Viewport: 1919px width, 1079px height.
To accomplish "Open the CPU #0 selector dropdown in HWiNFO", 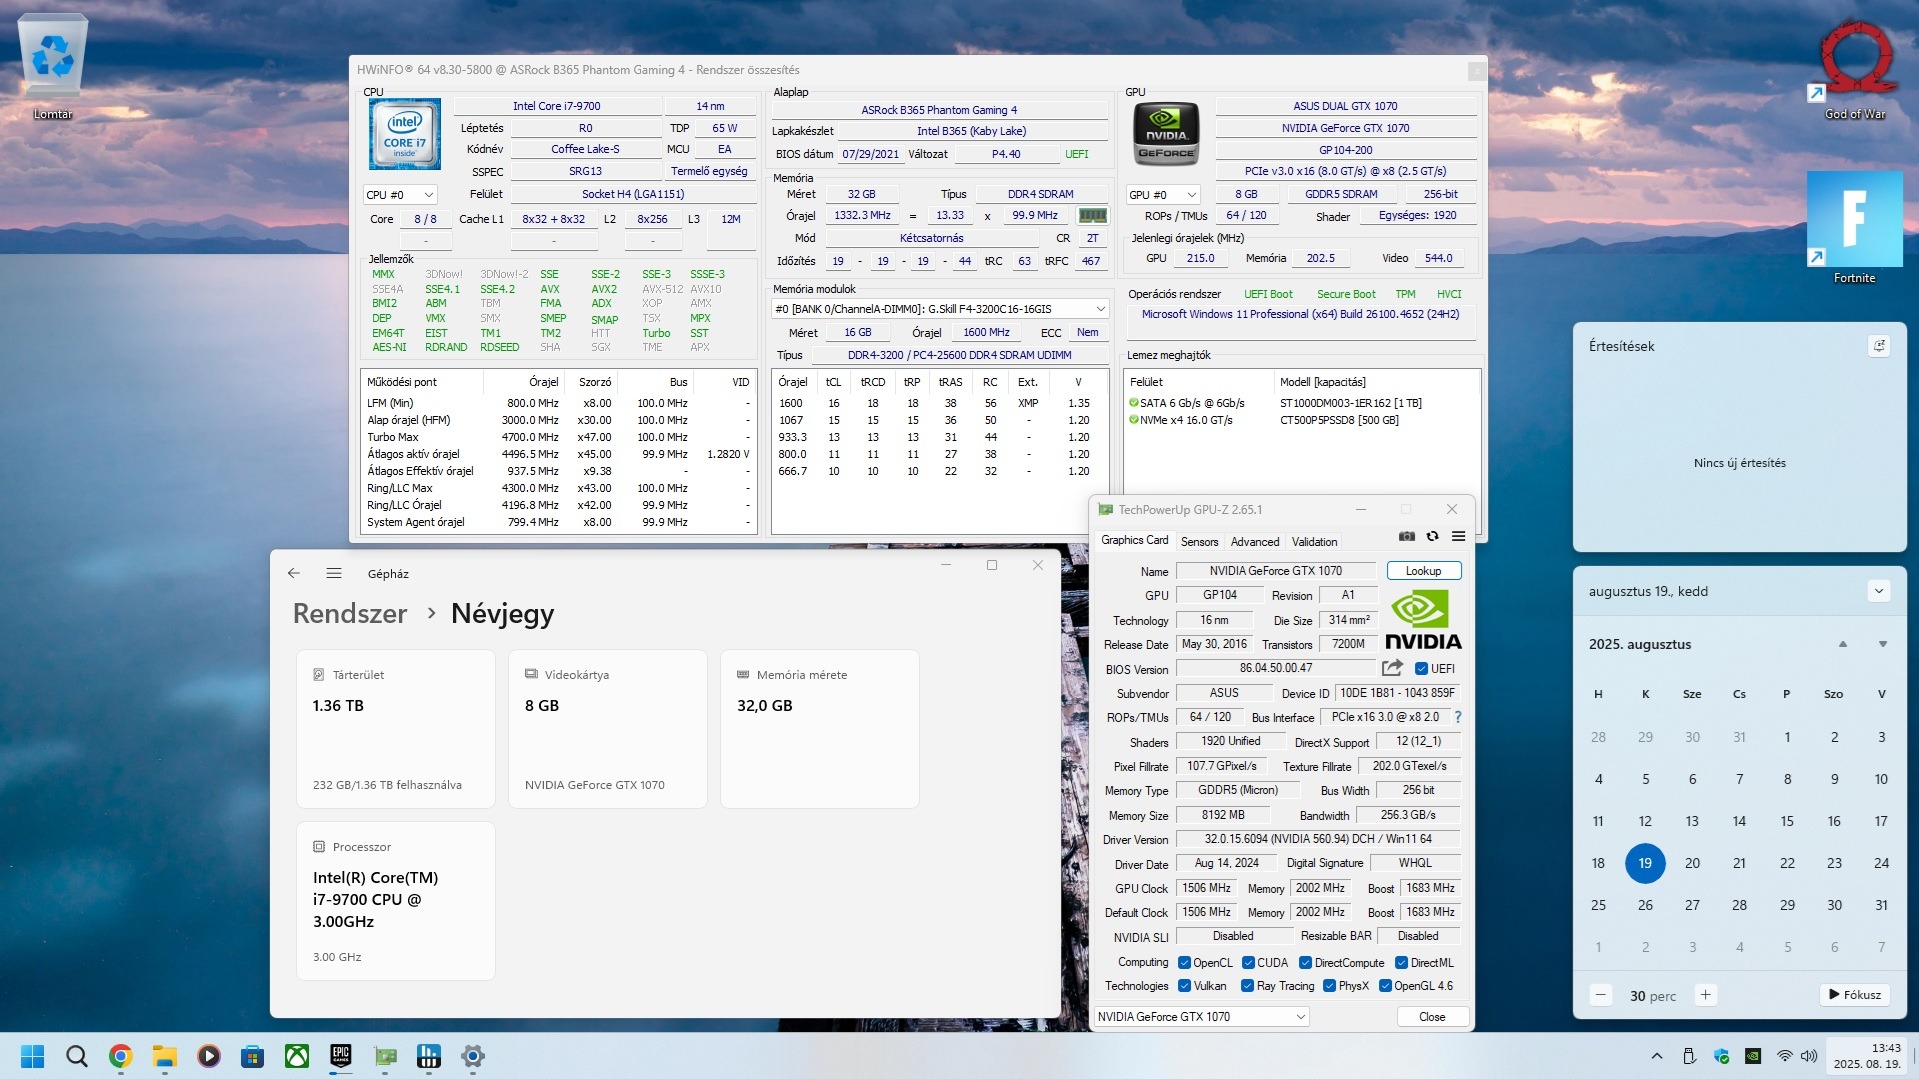I will [x=400, y=195].
